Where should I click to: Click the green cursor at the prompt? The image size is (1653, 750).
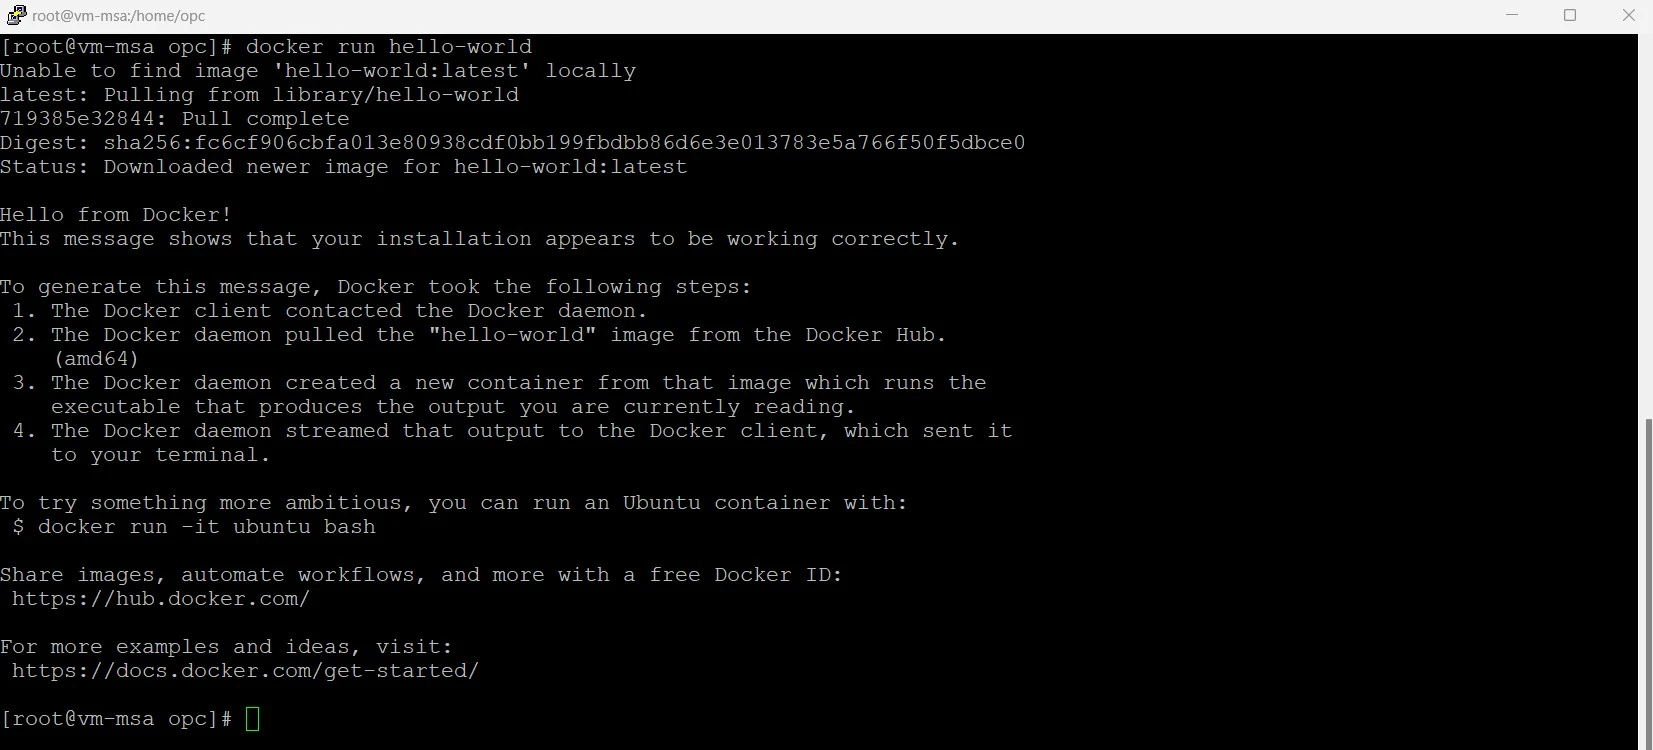[252, 719]
